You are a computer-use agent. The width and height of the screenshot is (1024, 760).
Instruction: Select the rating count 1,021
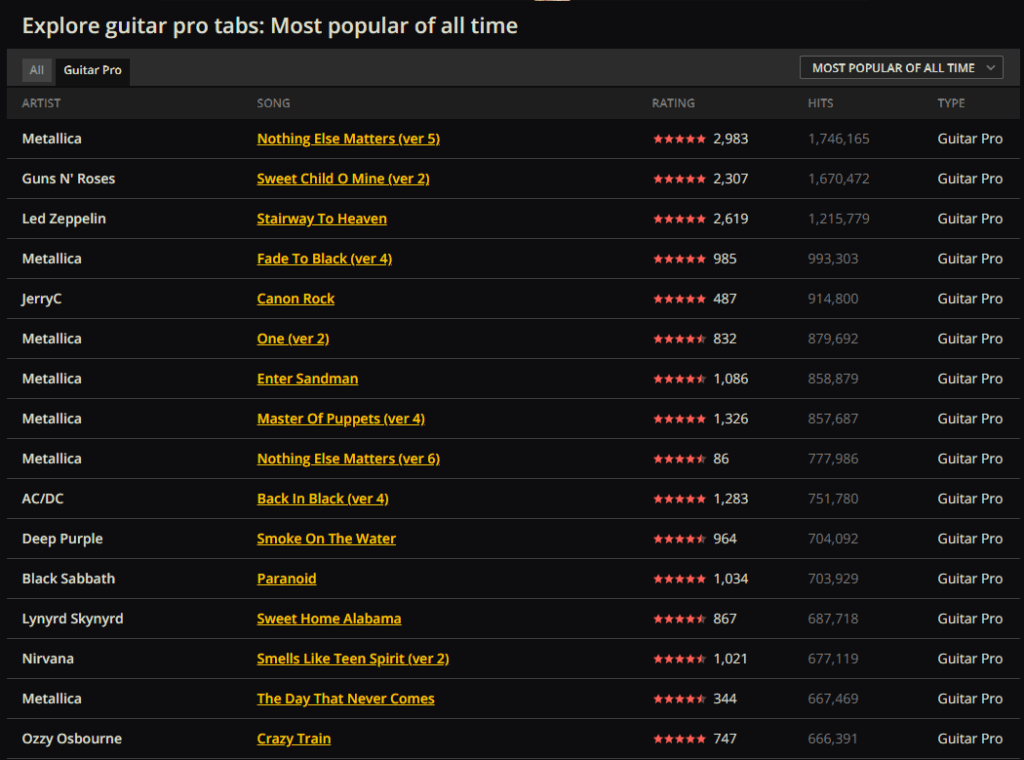(730, 658)
